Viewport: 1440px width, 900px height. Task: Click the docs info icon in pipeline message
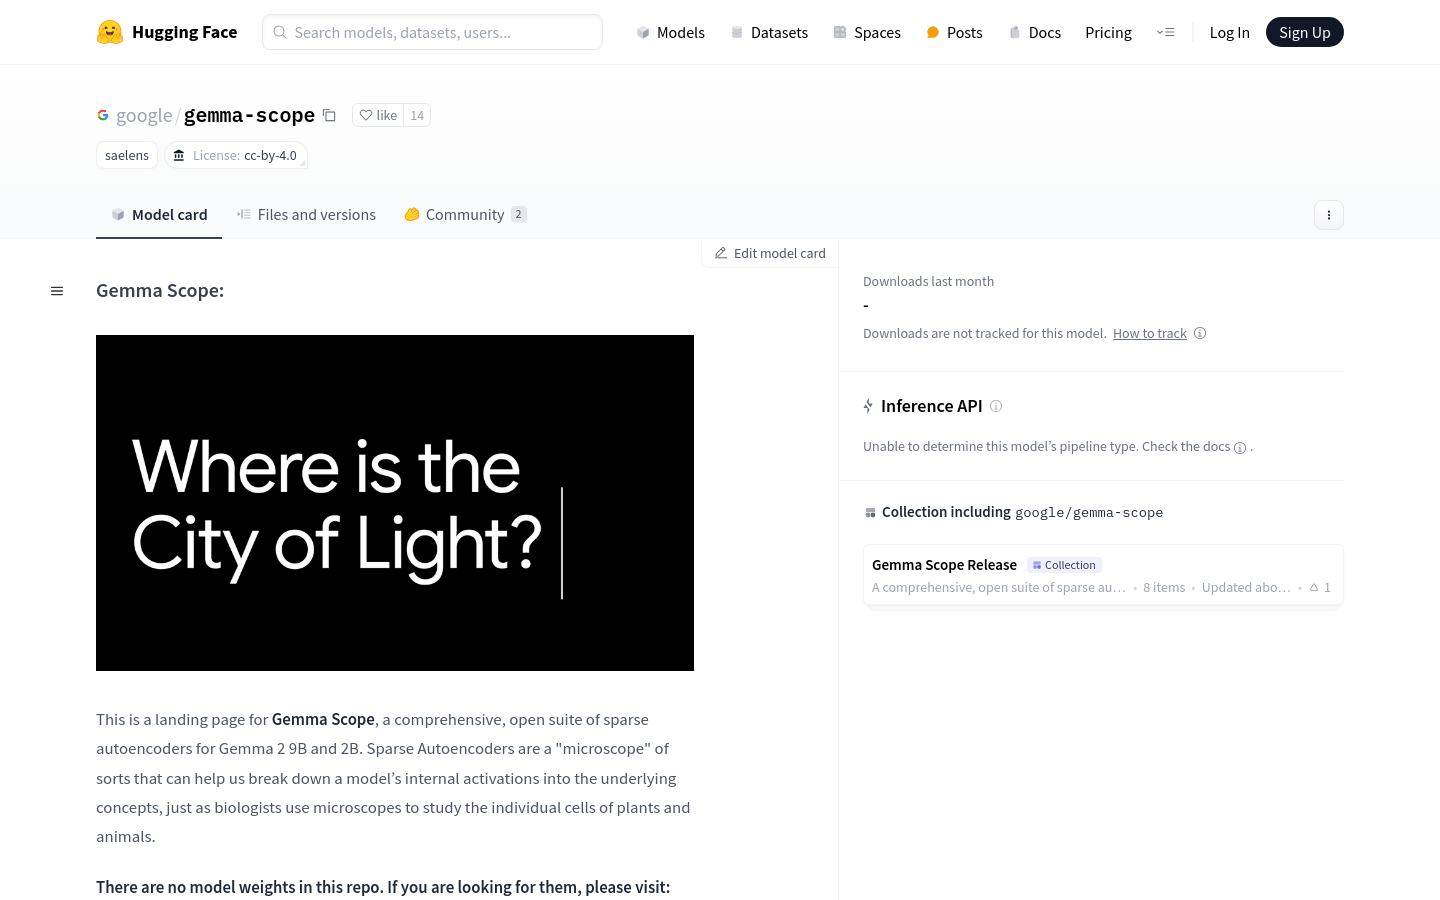point(1240,448)
